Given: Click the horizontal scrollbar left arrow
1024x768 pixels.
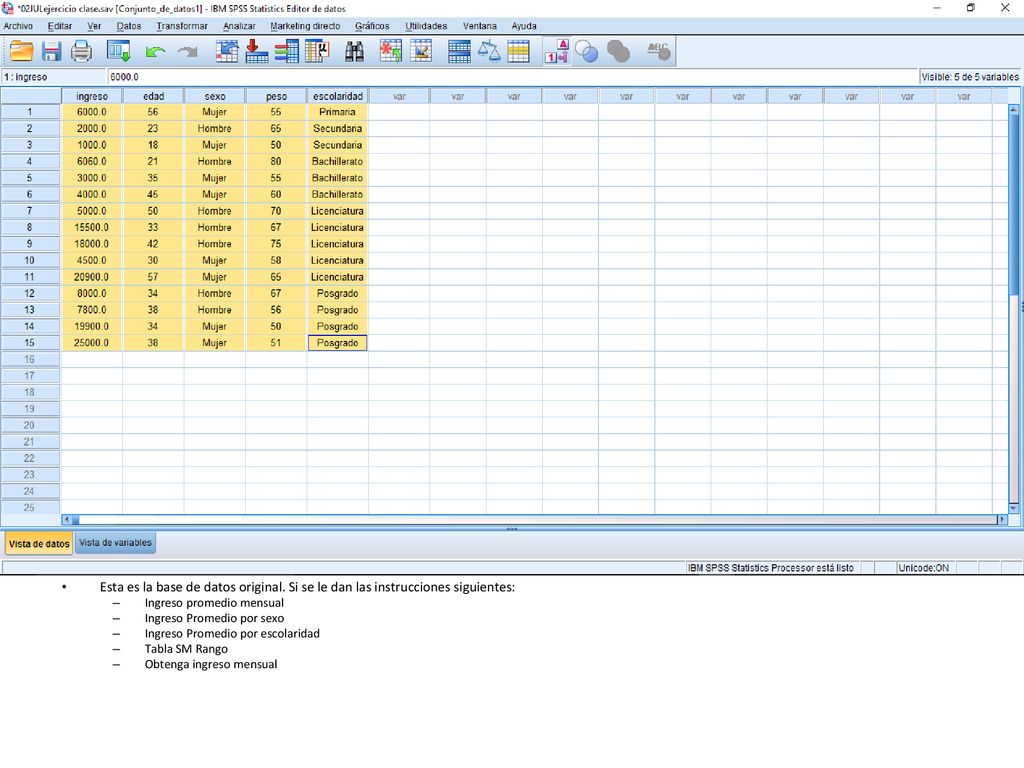Looking at the screenshot, I should click(67, 520).
